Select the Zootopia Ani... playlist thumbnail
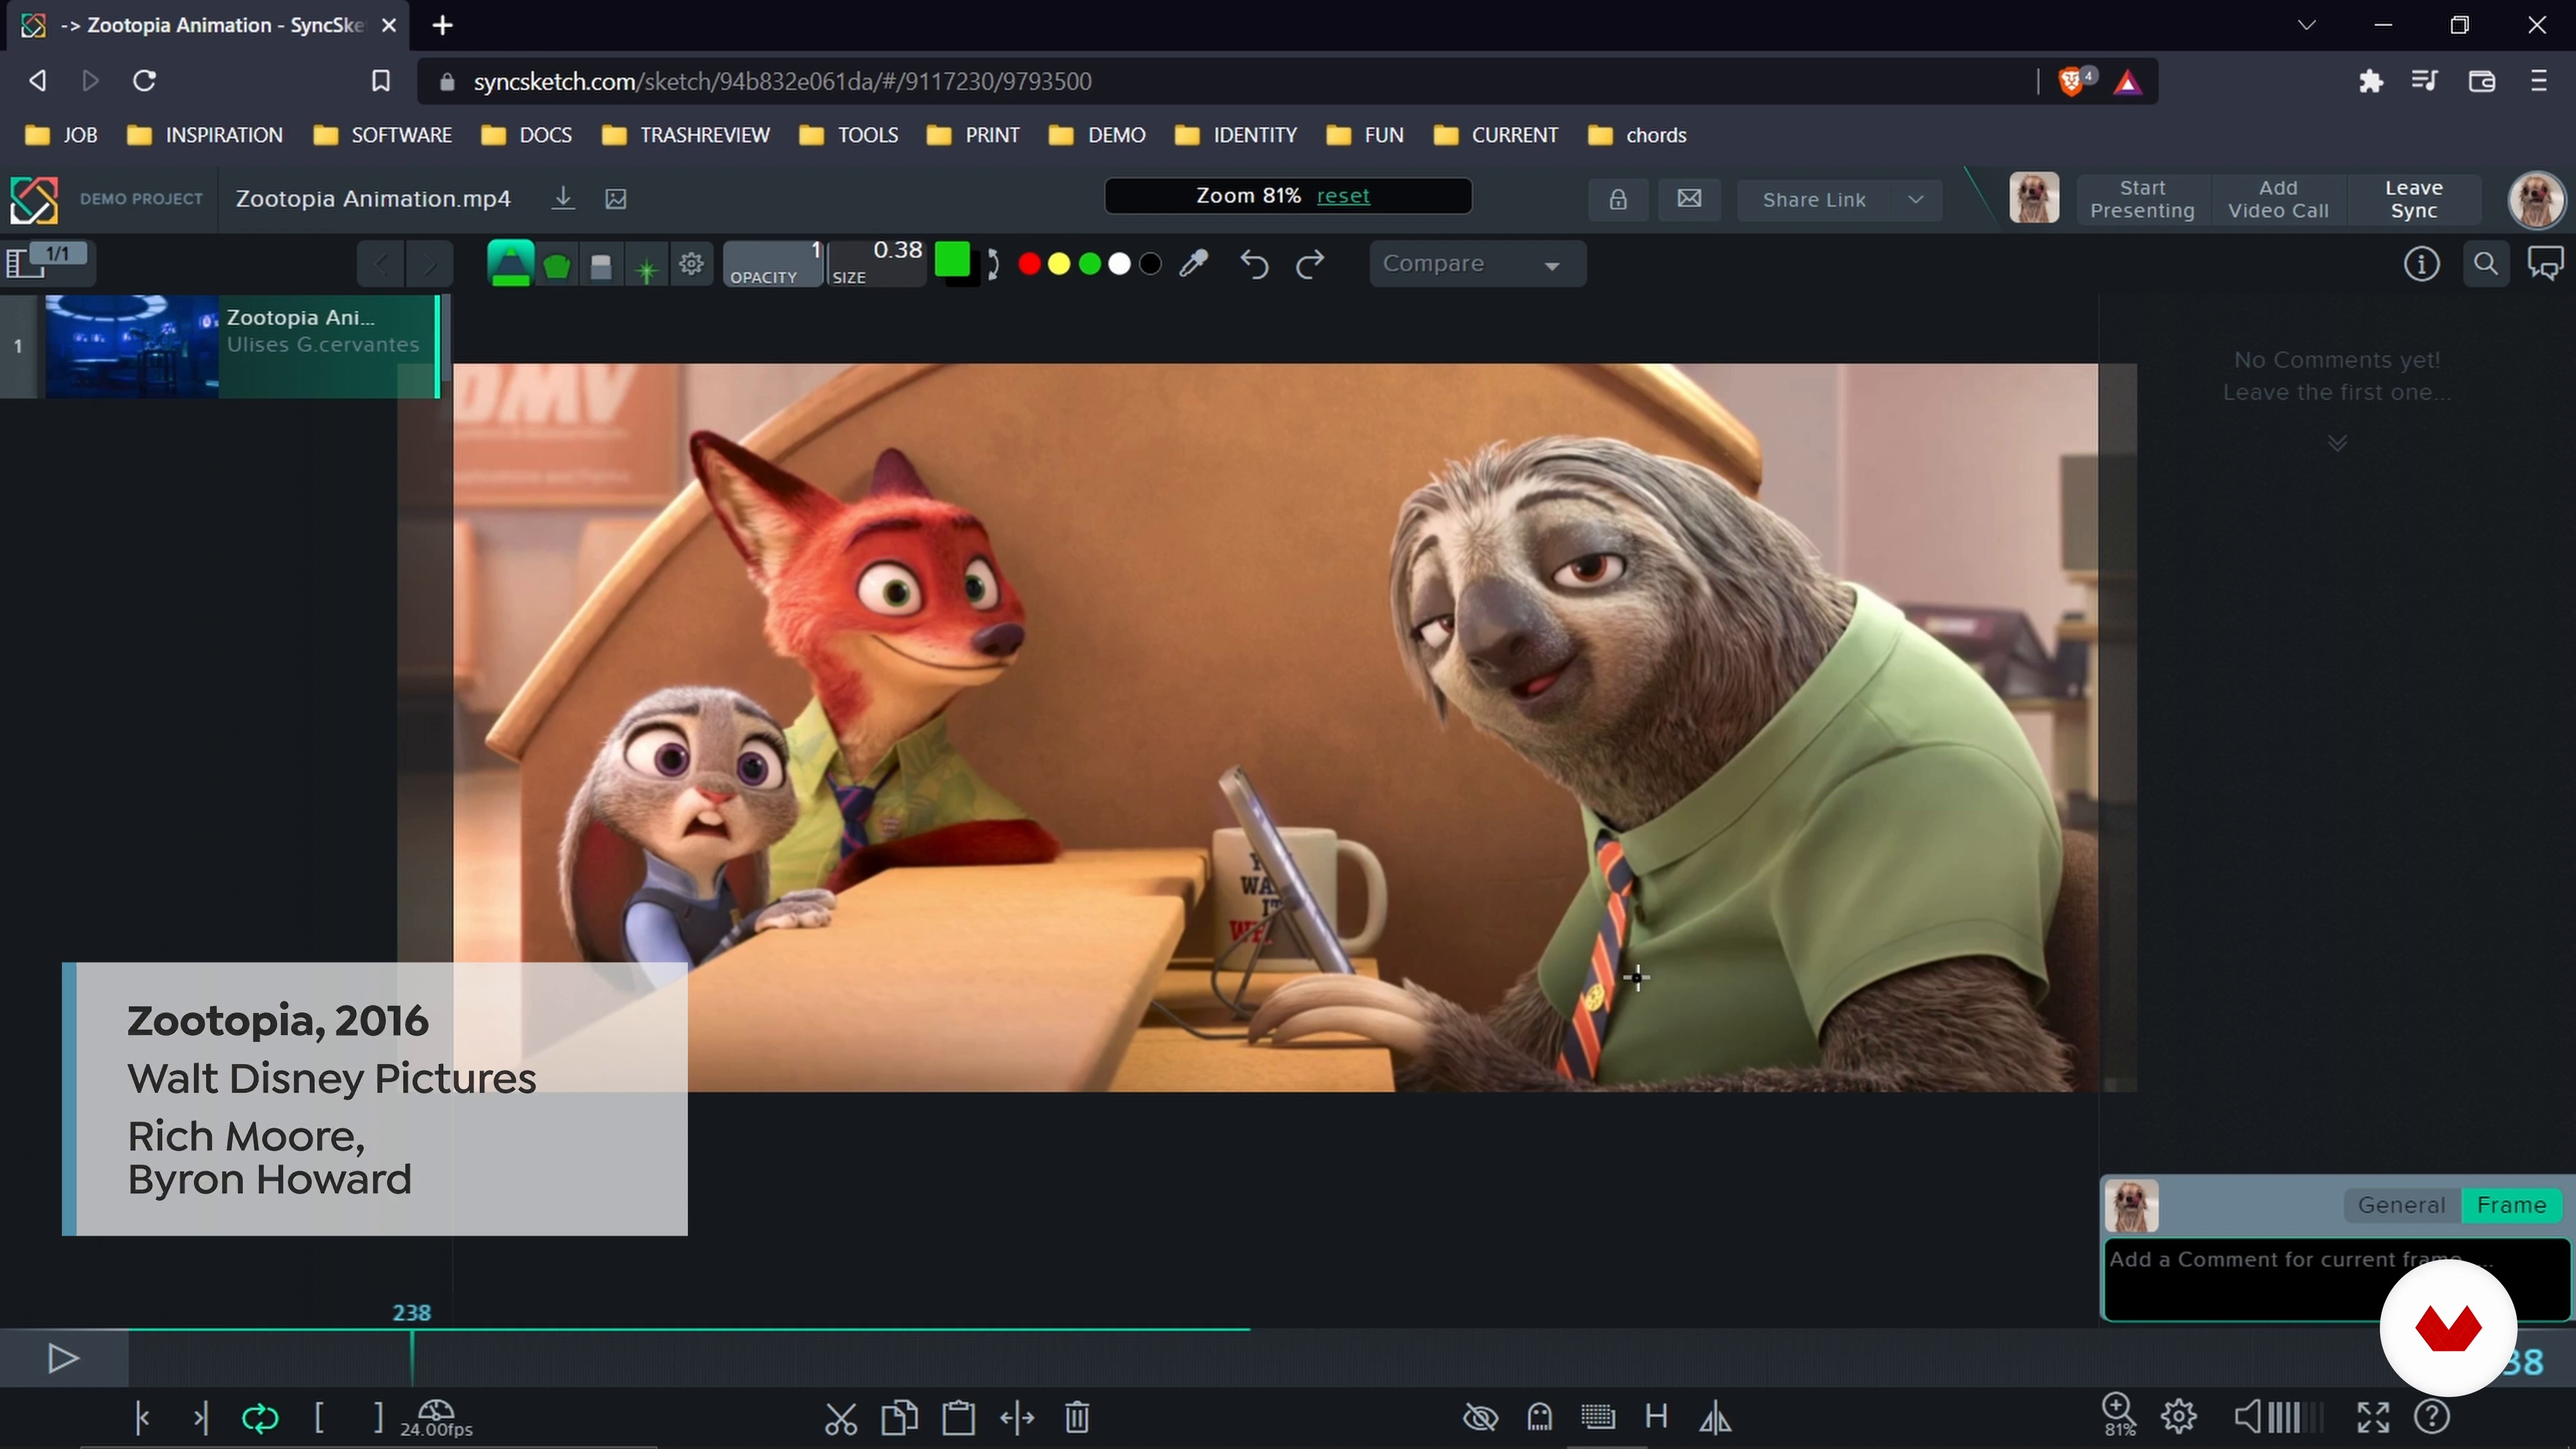 point(131,346)
